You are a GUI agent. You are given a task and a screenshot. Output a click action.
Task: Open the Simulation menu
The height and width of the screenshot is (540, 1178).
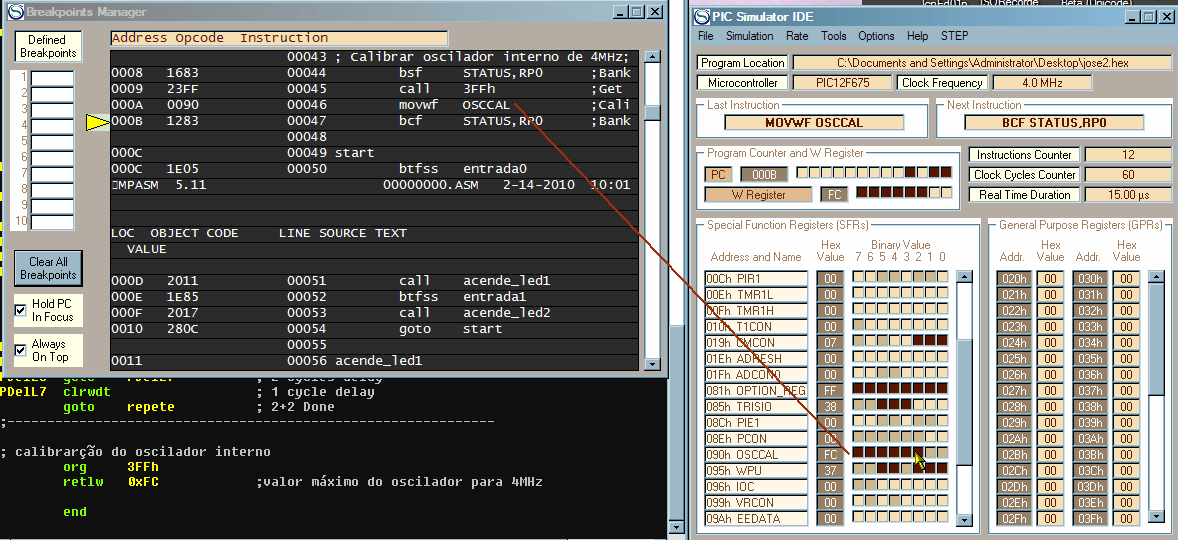[x=749, y=36]
